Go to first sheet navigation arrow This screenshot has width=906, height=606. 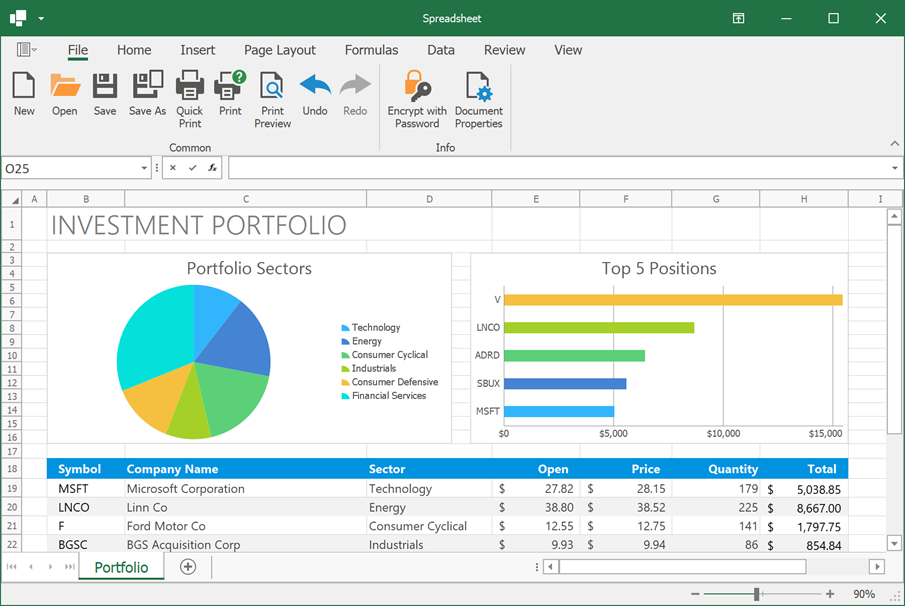click(x=12, y=567)
